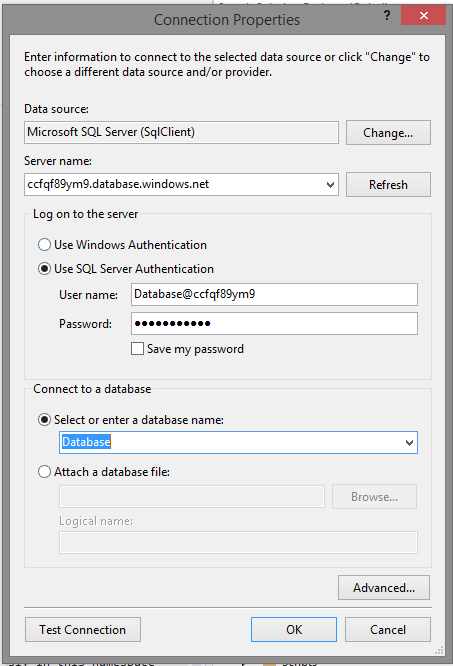453x666 pixels.
Task: Cancel the connection properties dialog
Action: (388, 629)
